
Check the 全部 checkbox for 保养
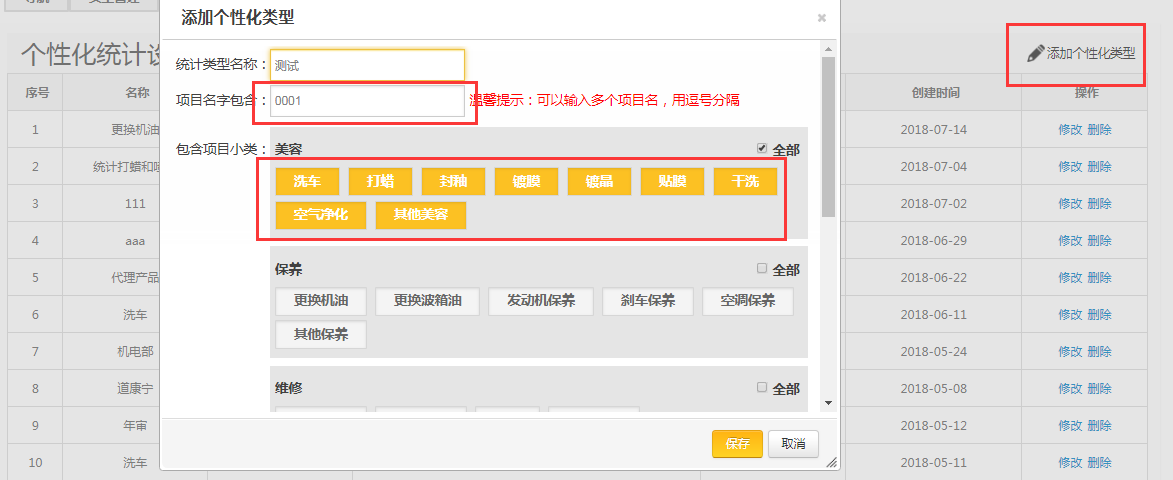tap(762, 268)
